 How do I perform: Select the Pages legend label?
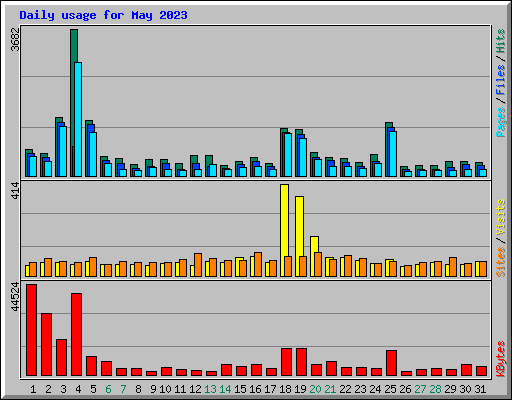(x=501, y=122)
